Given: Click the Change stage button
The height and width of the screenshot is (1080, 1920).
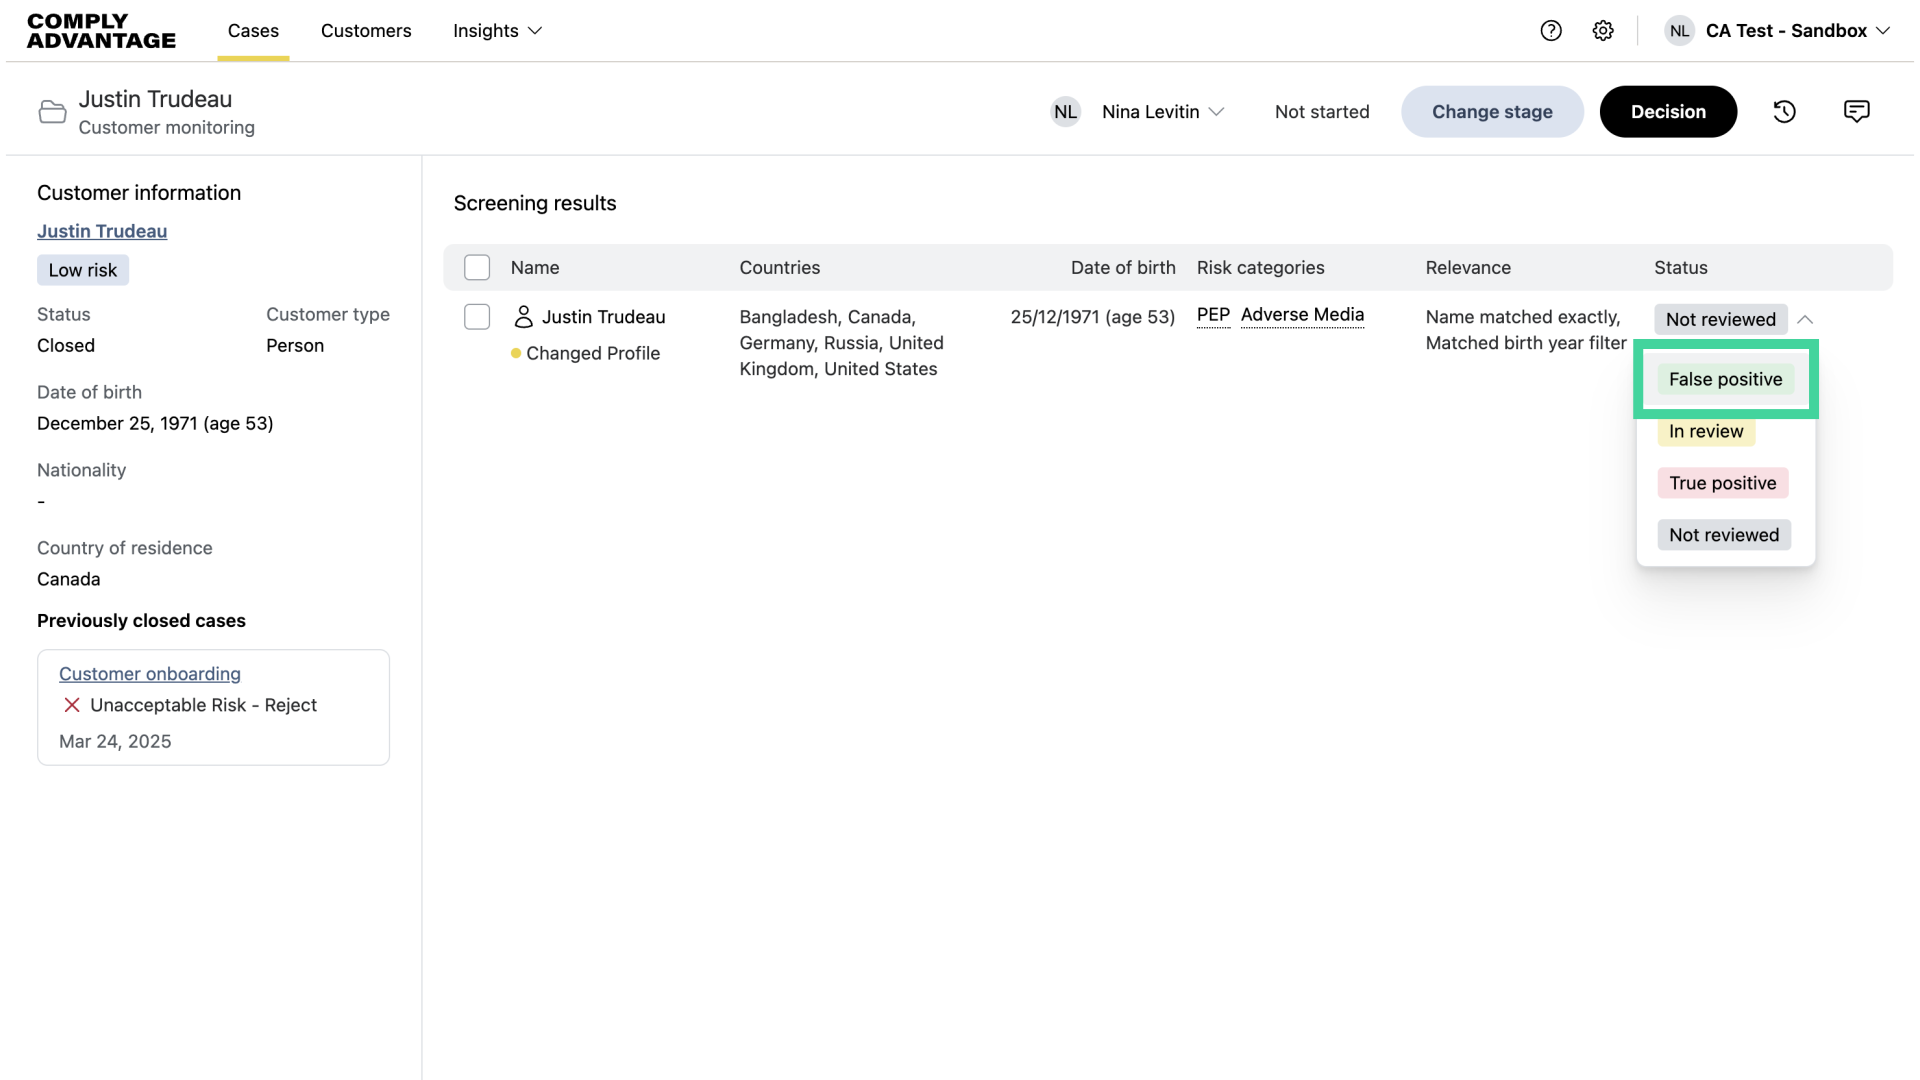Looking at the screenshot, I should tap(1492, 112).
